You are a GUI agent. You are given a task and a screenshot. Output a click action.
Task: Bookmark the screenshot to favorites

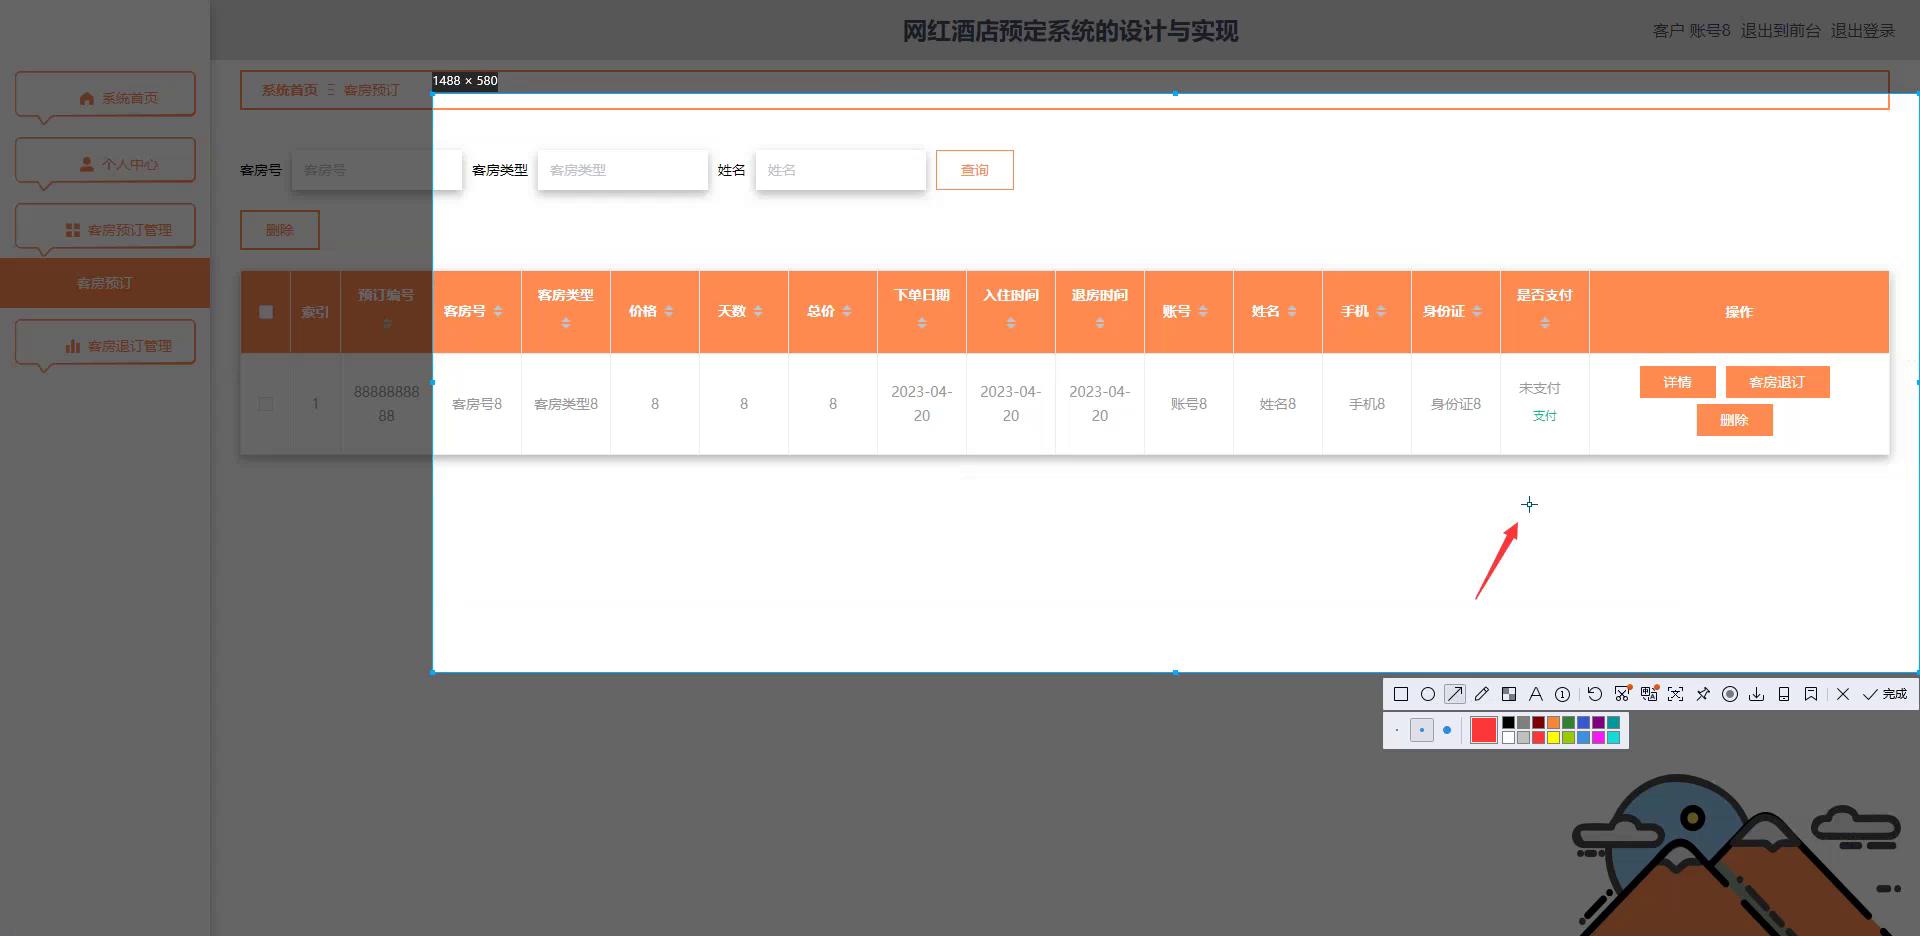pos(1811,694)
